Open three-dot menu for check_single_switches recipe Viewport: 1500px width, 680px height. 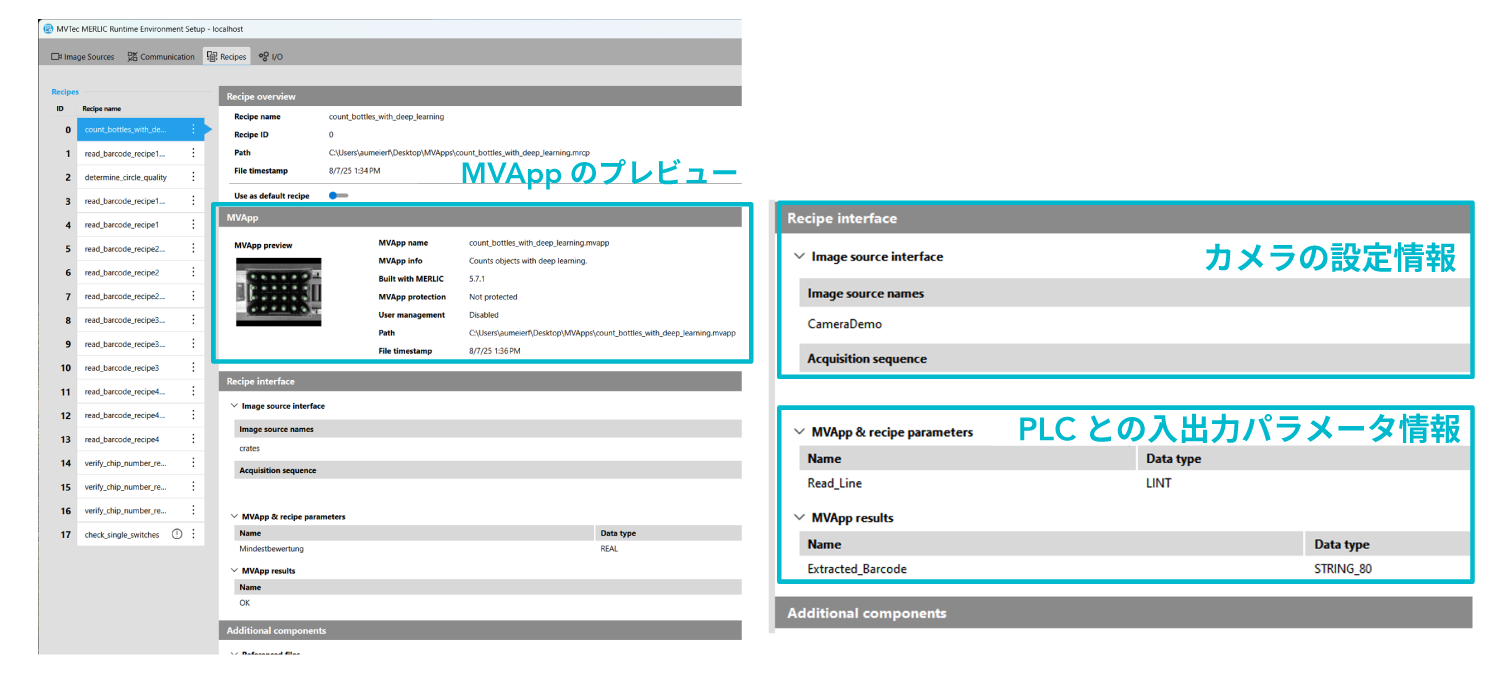193,534
